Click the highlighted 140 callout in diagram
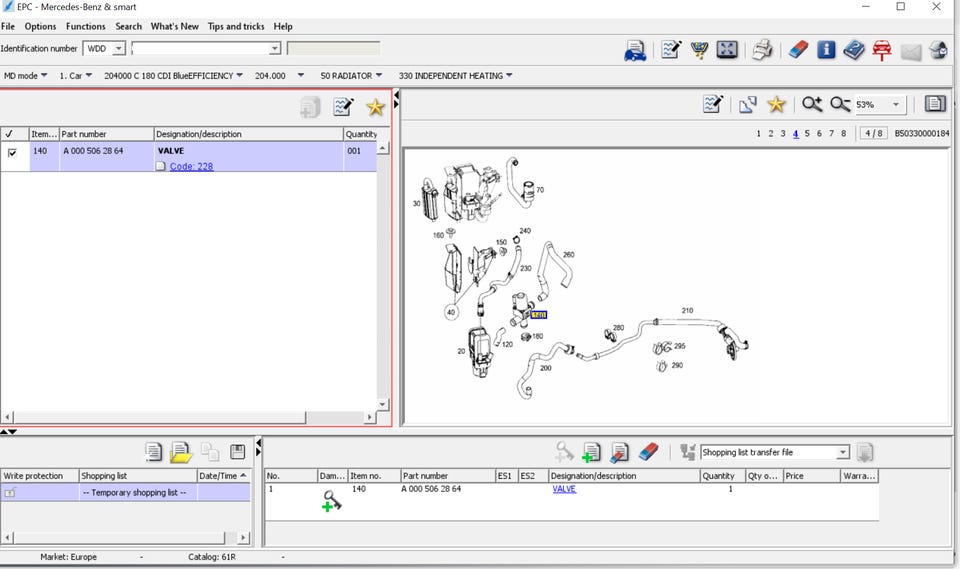 point(538,315)
